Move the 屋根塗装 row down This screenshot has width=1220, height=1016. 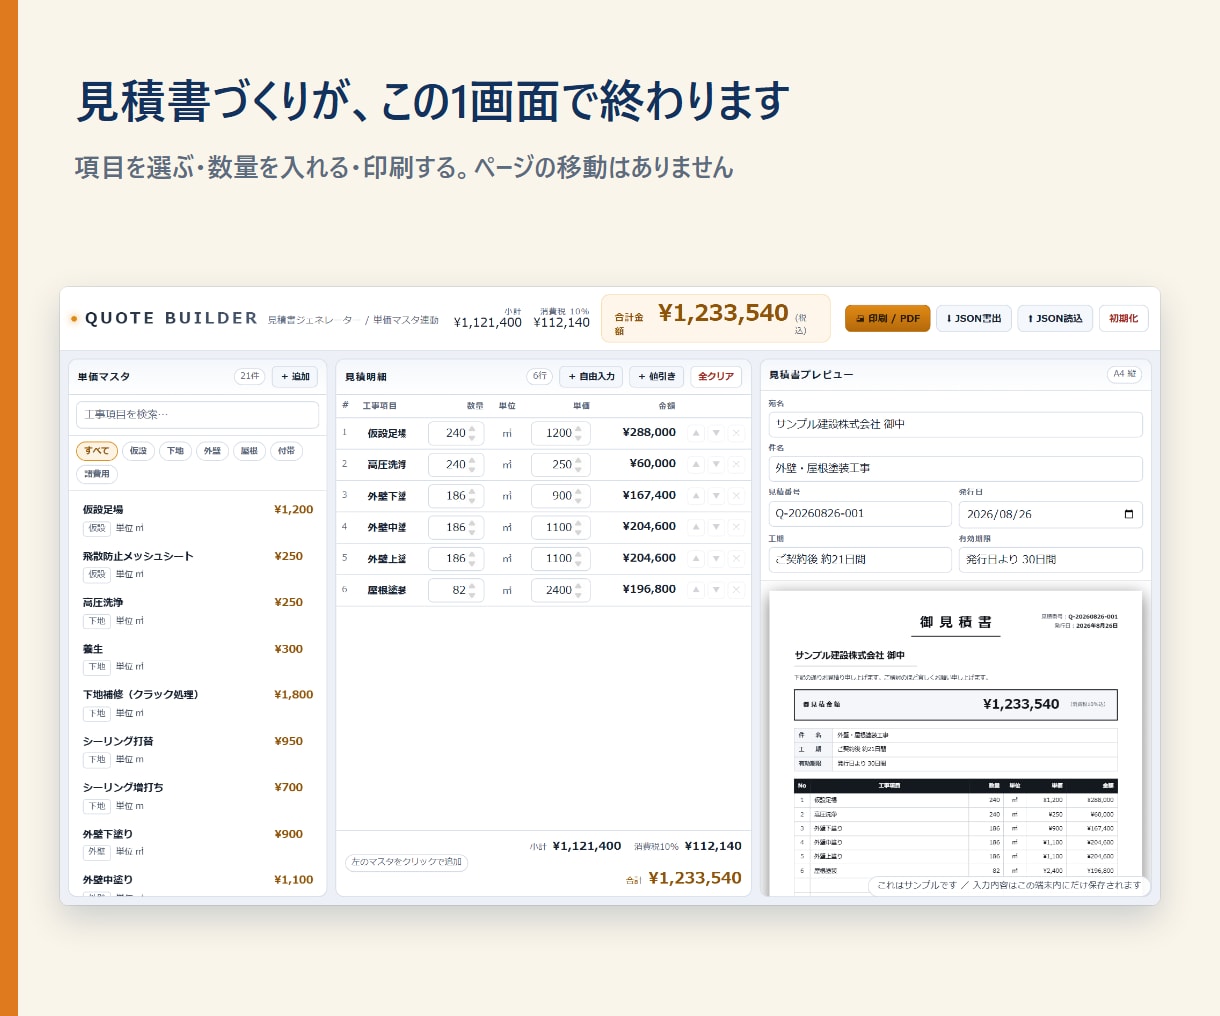point(716,590)
